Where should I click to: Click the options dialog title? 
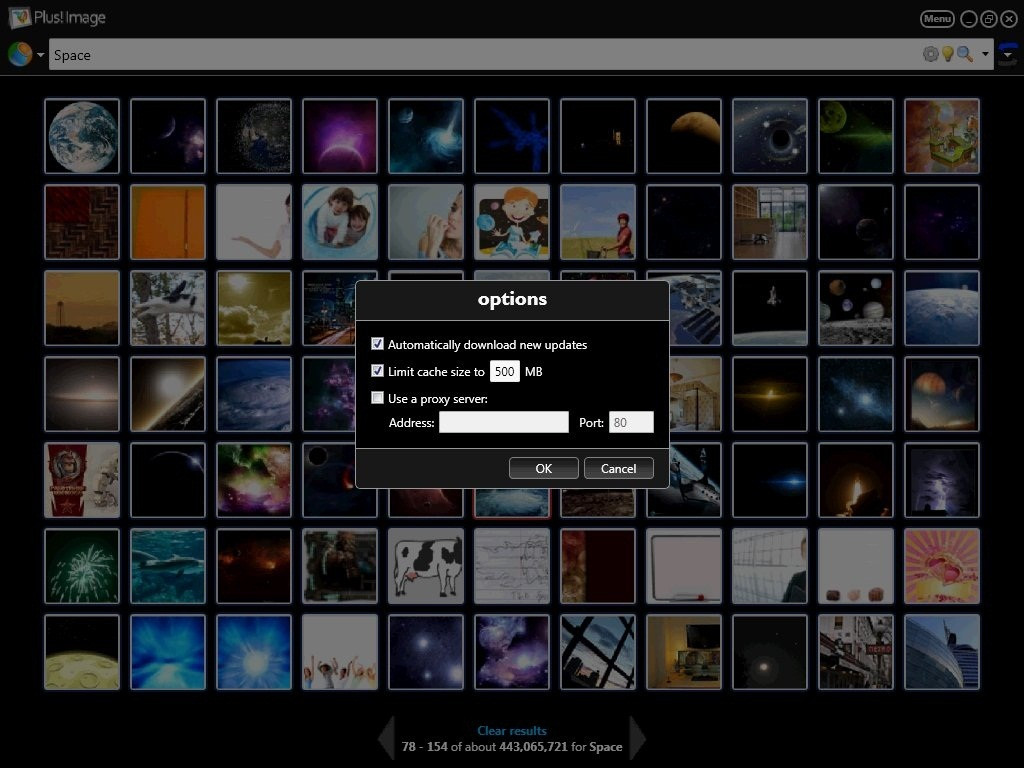512,299
